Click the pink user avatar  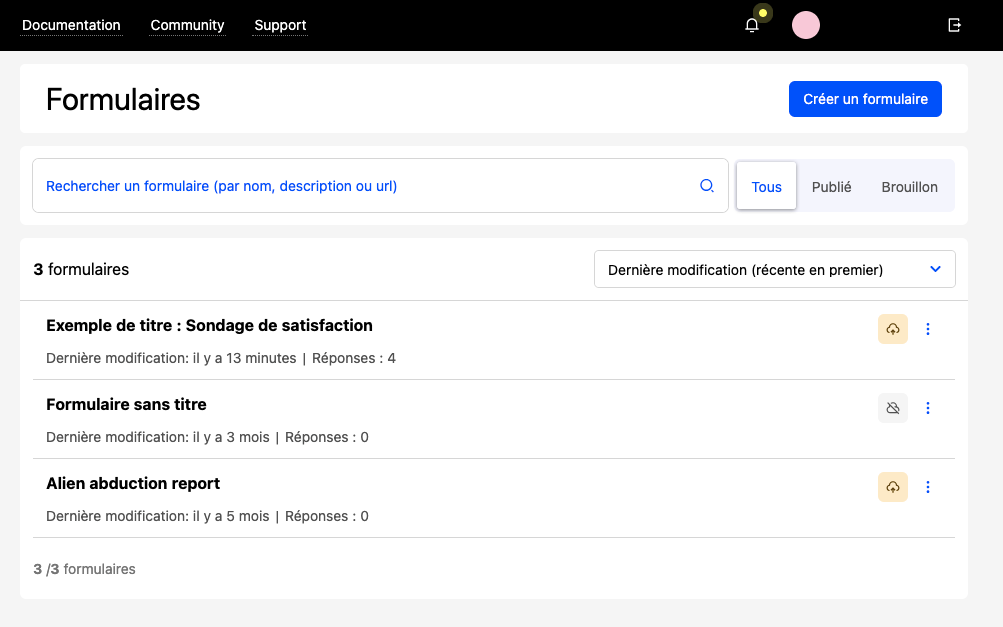805,26
